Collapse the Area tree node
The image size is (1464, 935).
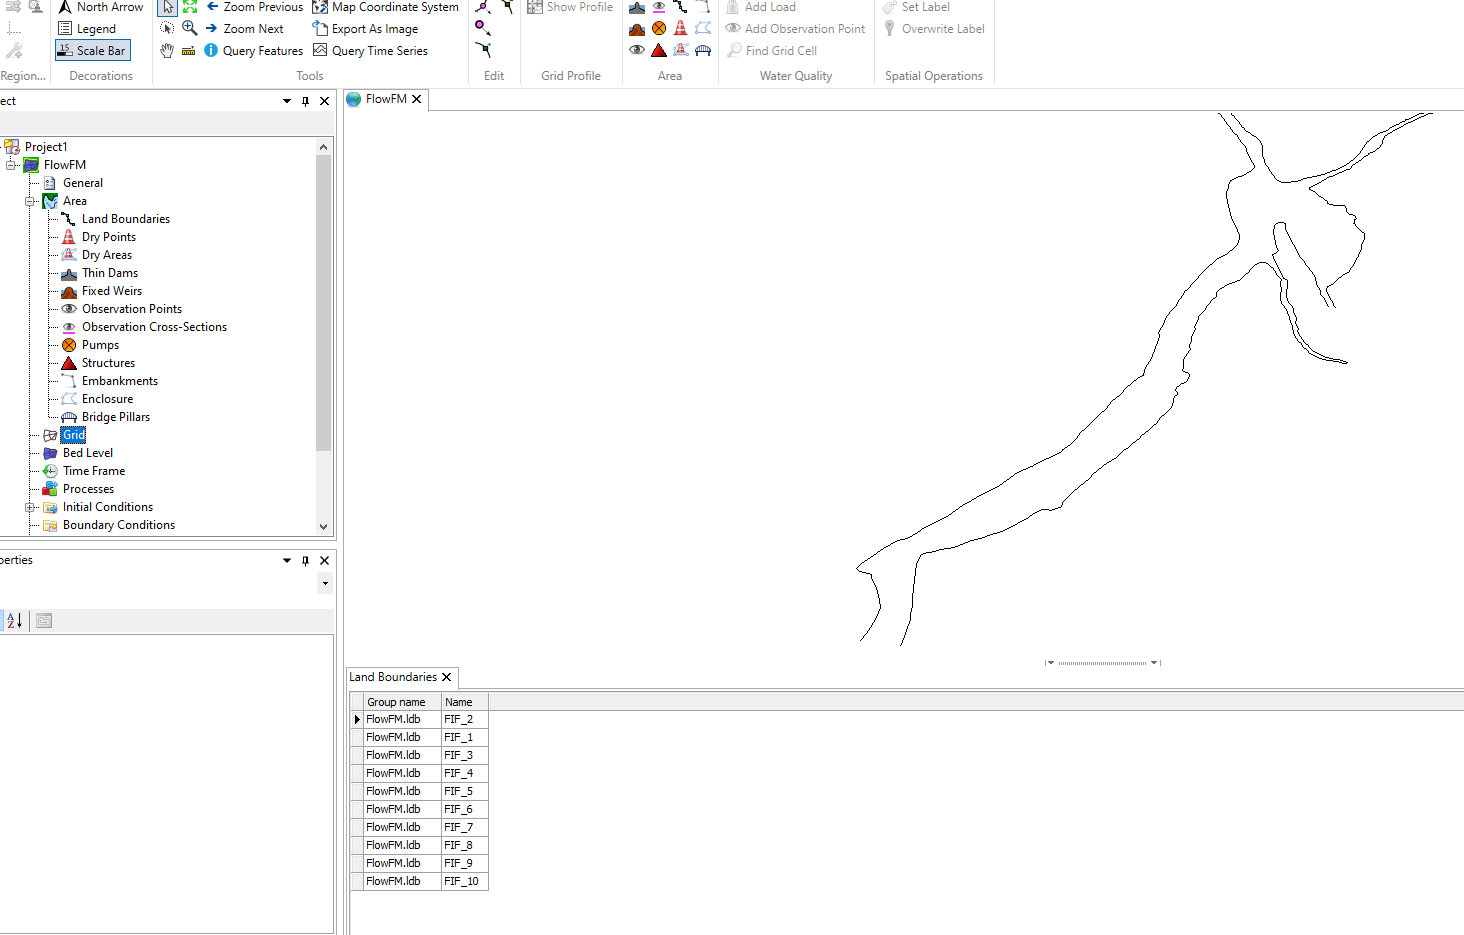tap(31, 201)
